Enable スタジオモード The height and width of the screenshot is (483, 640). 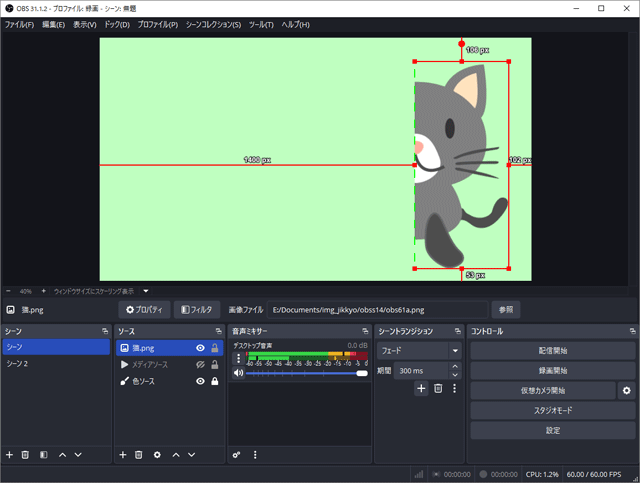[553, 410]
